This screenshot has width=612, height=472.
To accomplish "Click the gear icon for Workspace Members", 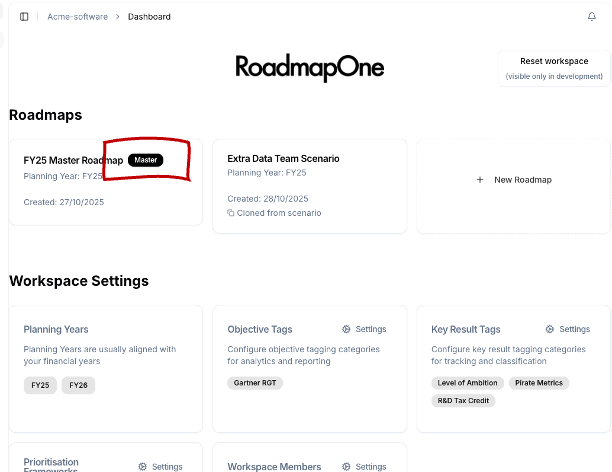I will click(346, 467).
